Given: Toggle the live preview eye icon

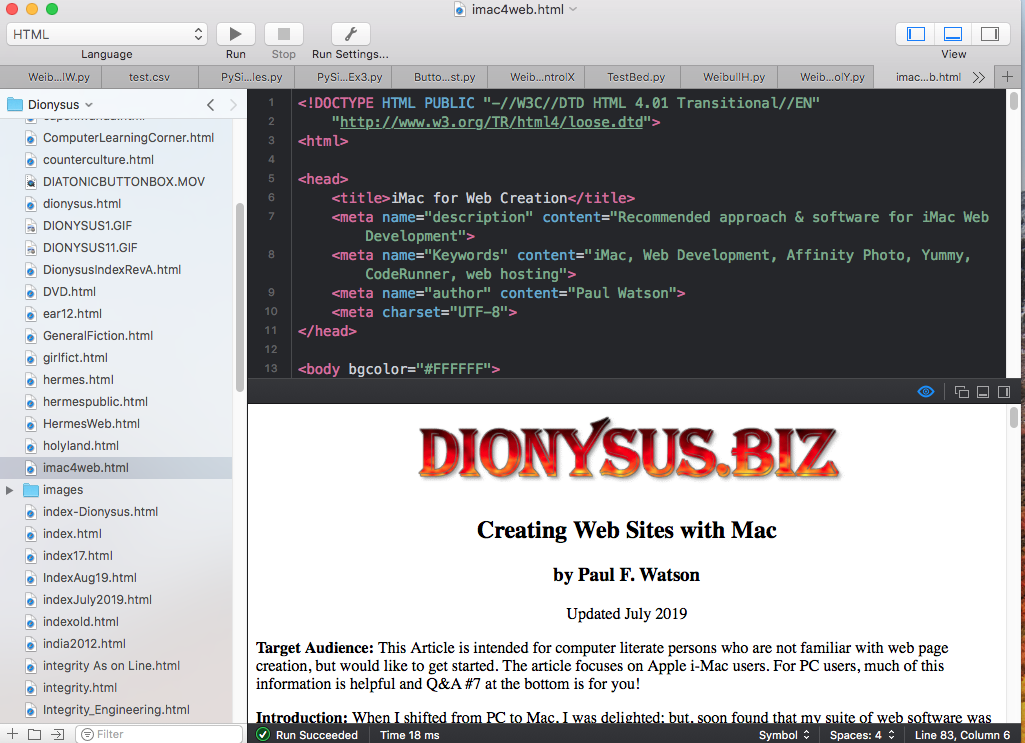Looking at the screenshot, I should (925, 391).
